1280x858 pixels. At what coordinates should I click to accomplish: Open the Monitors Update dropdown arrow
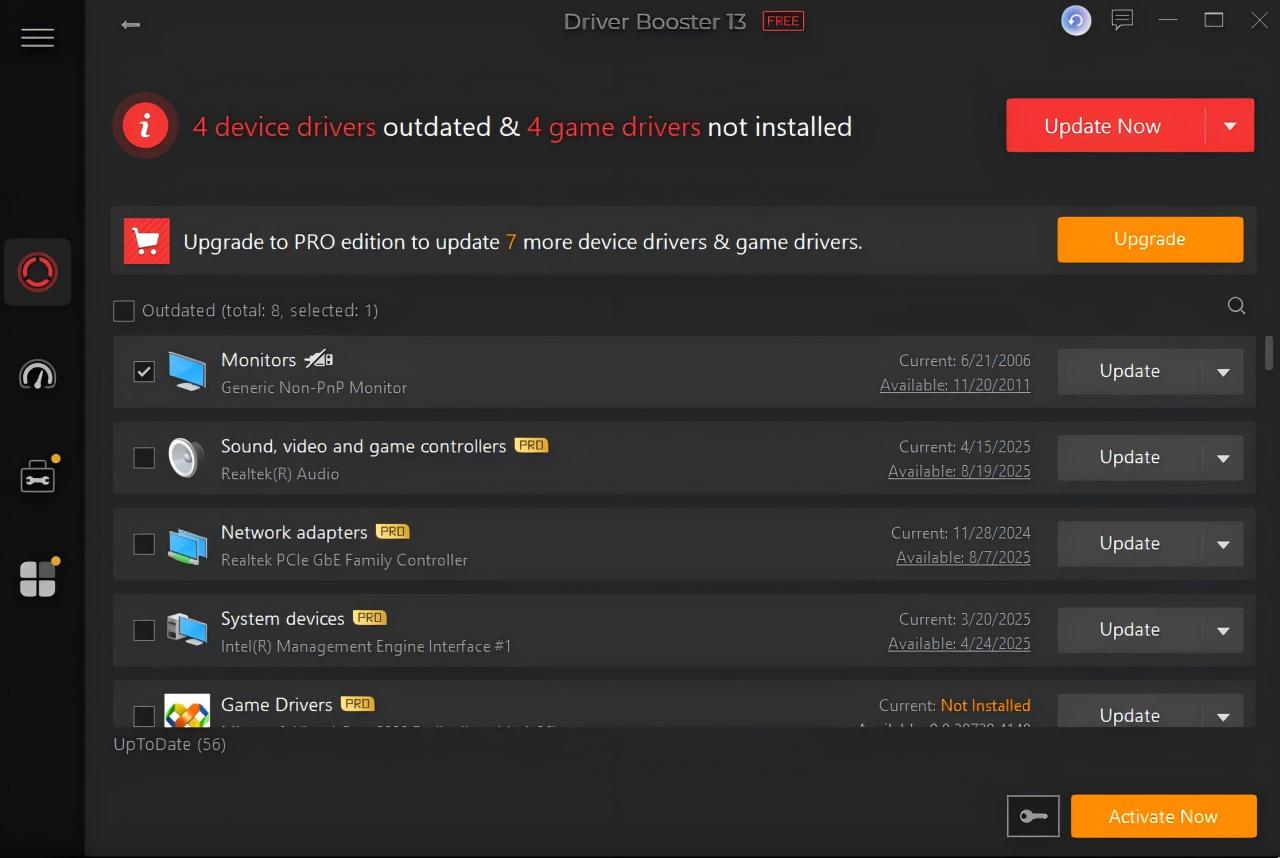[1223, 372]
